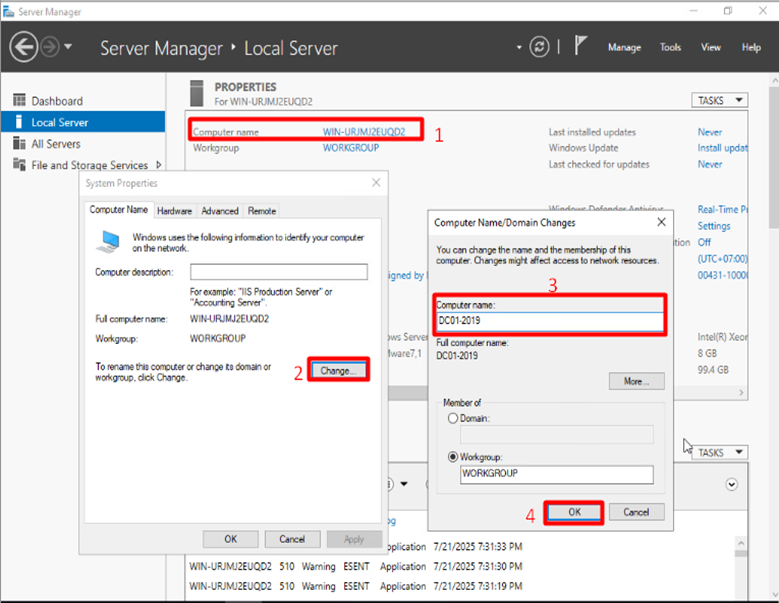Click the back navigation arrow

click(24, 47)
